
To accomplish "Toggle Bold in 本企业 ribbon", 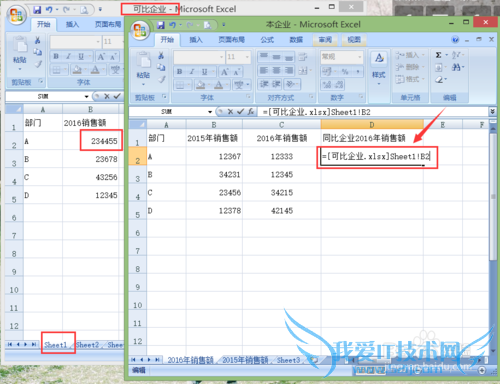I will coord(180,71).
